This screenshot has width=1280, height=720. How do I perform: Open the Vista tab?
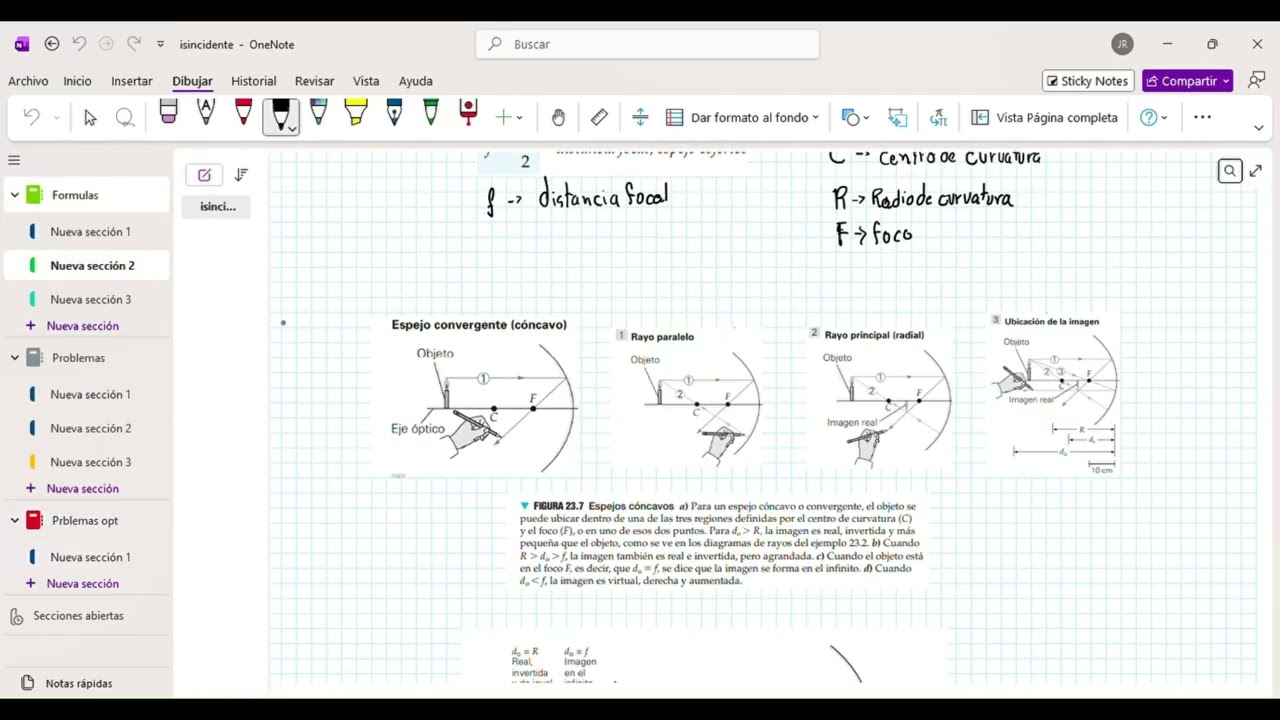(x=366, y=81)
